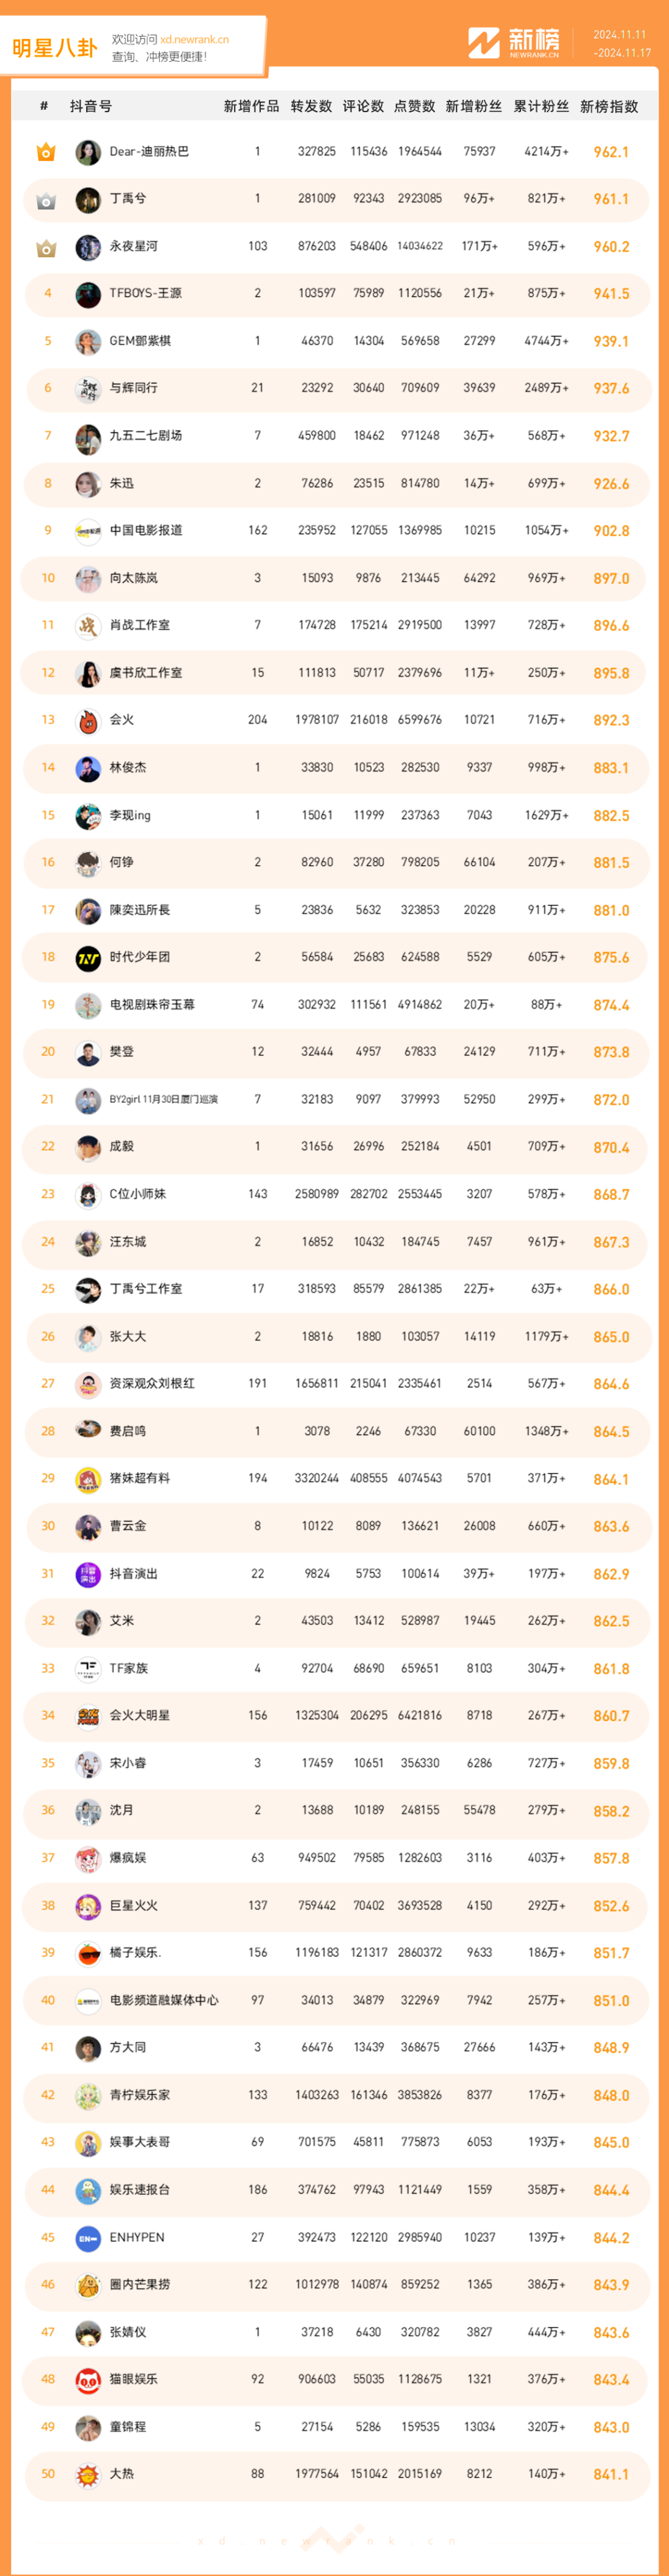Click the 转发数 column header
Viewport: 669px width, 2576px height.
[311, 106]
